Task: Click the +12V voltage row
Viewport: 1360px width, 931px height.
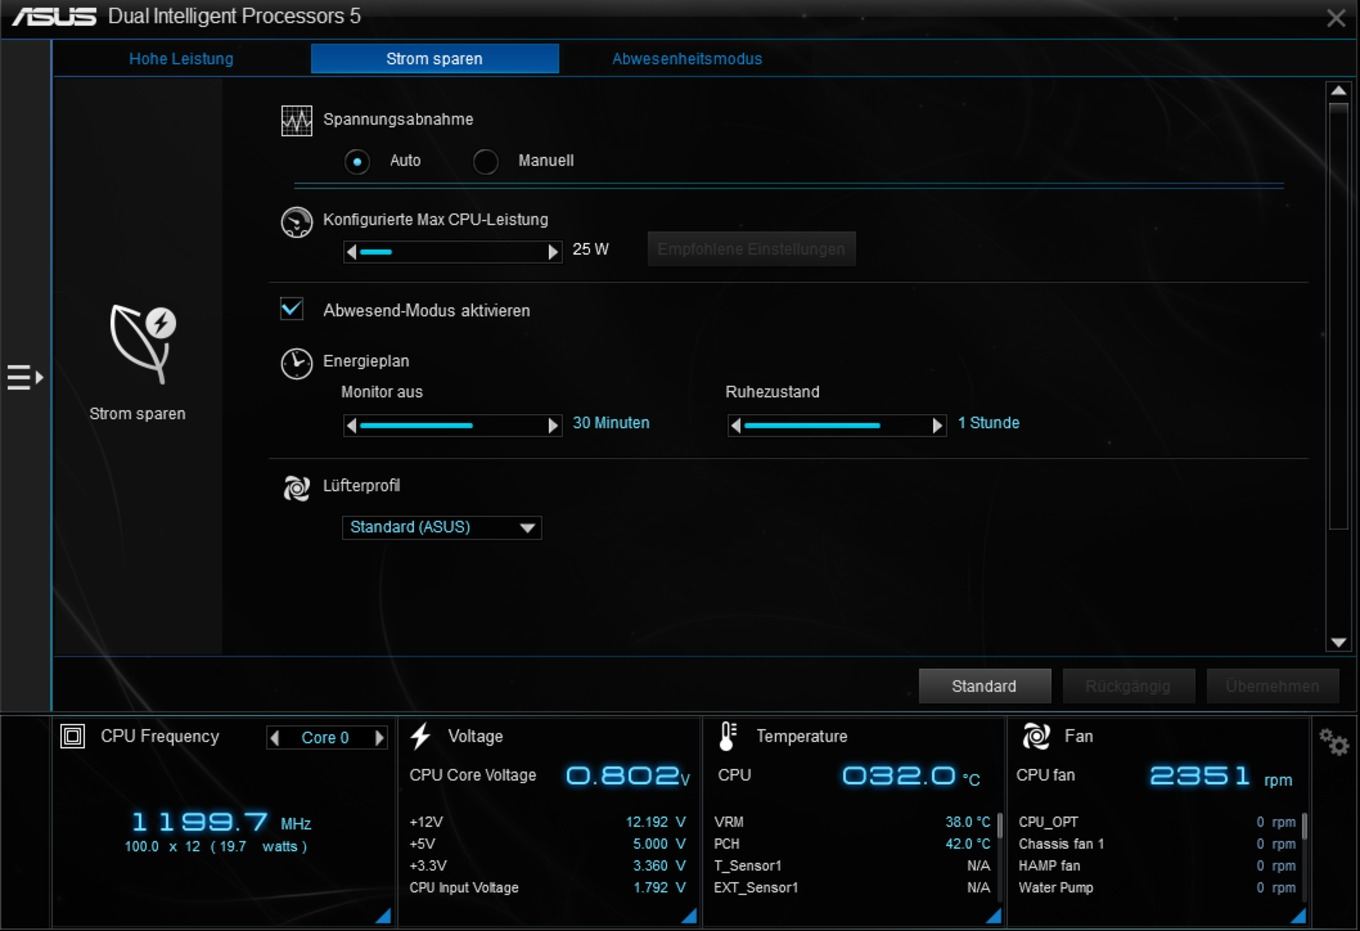Action: (548, 822)
